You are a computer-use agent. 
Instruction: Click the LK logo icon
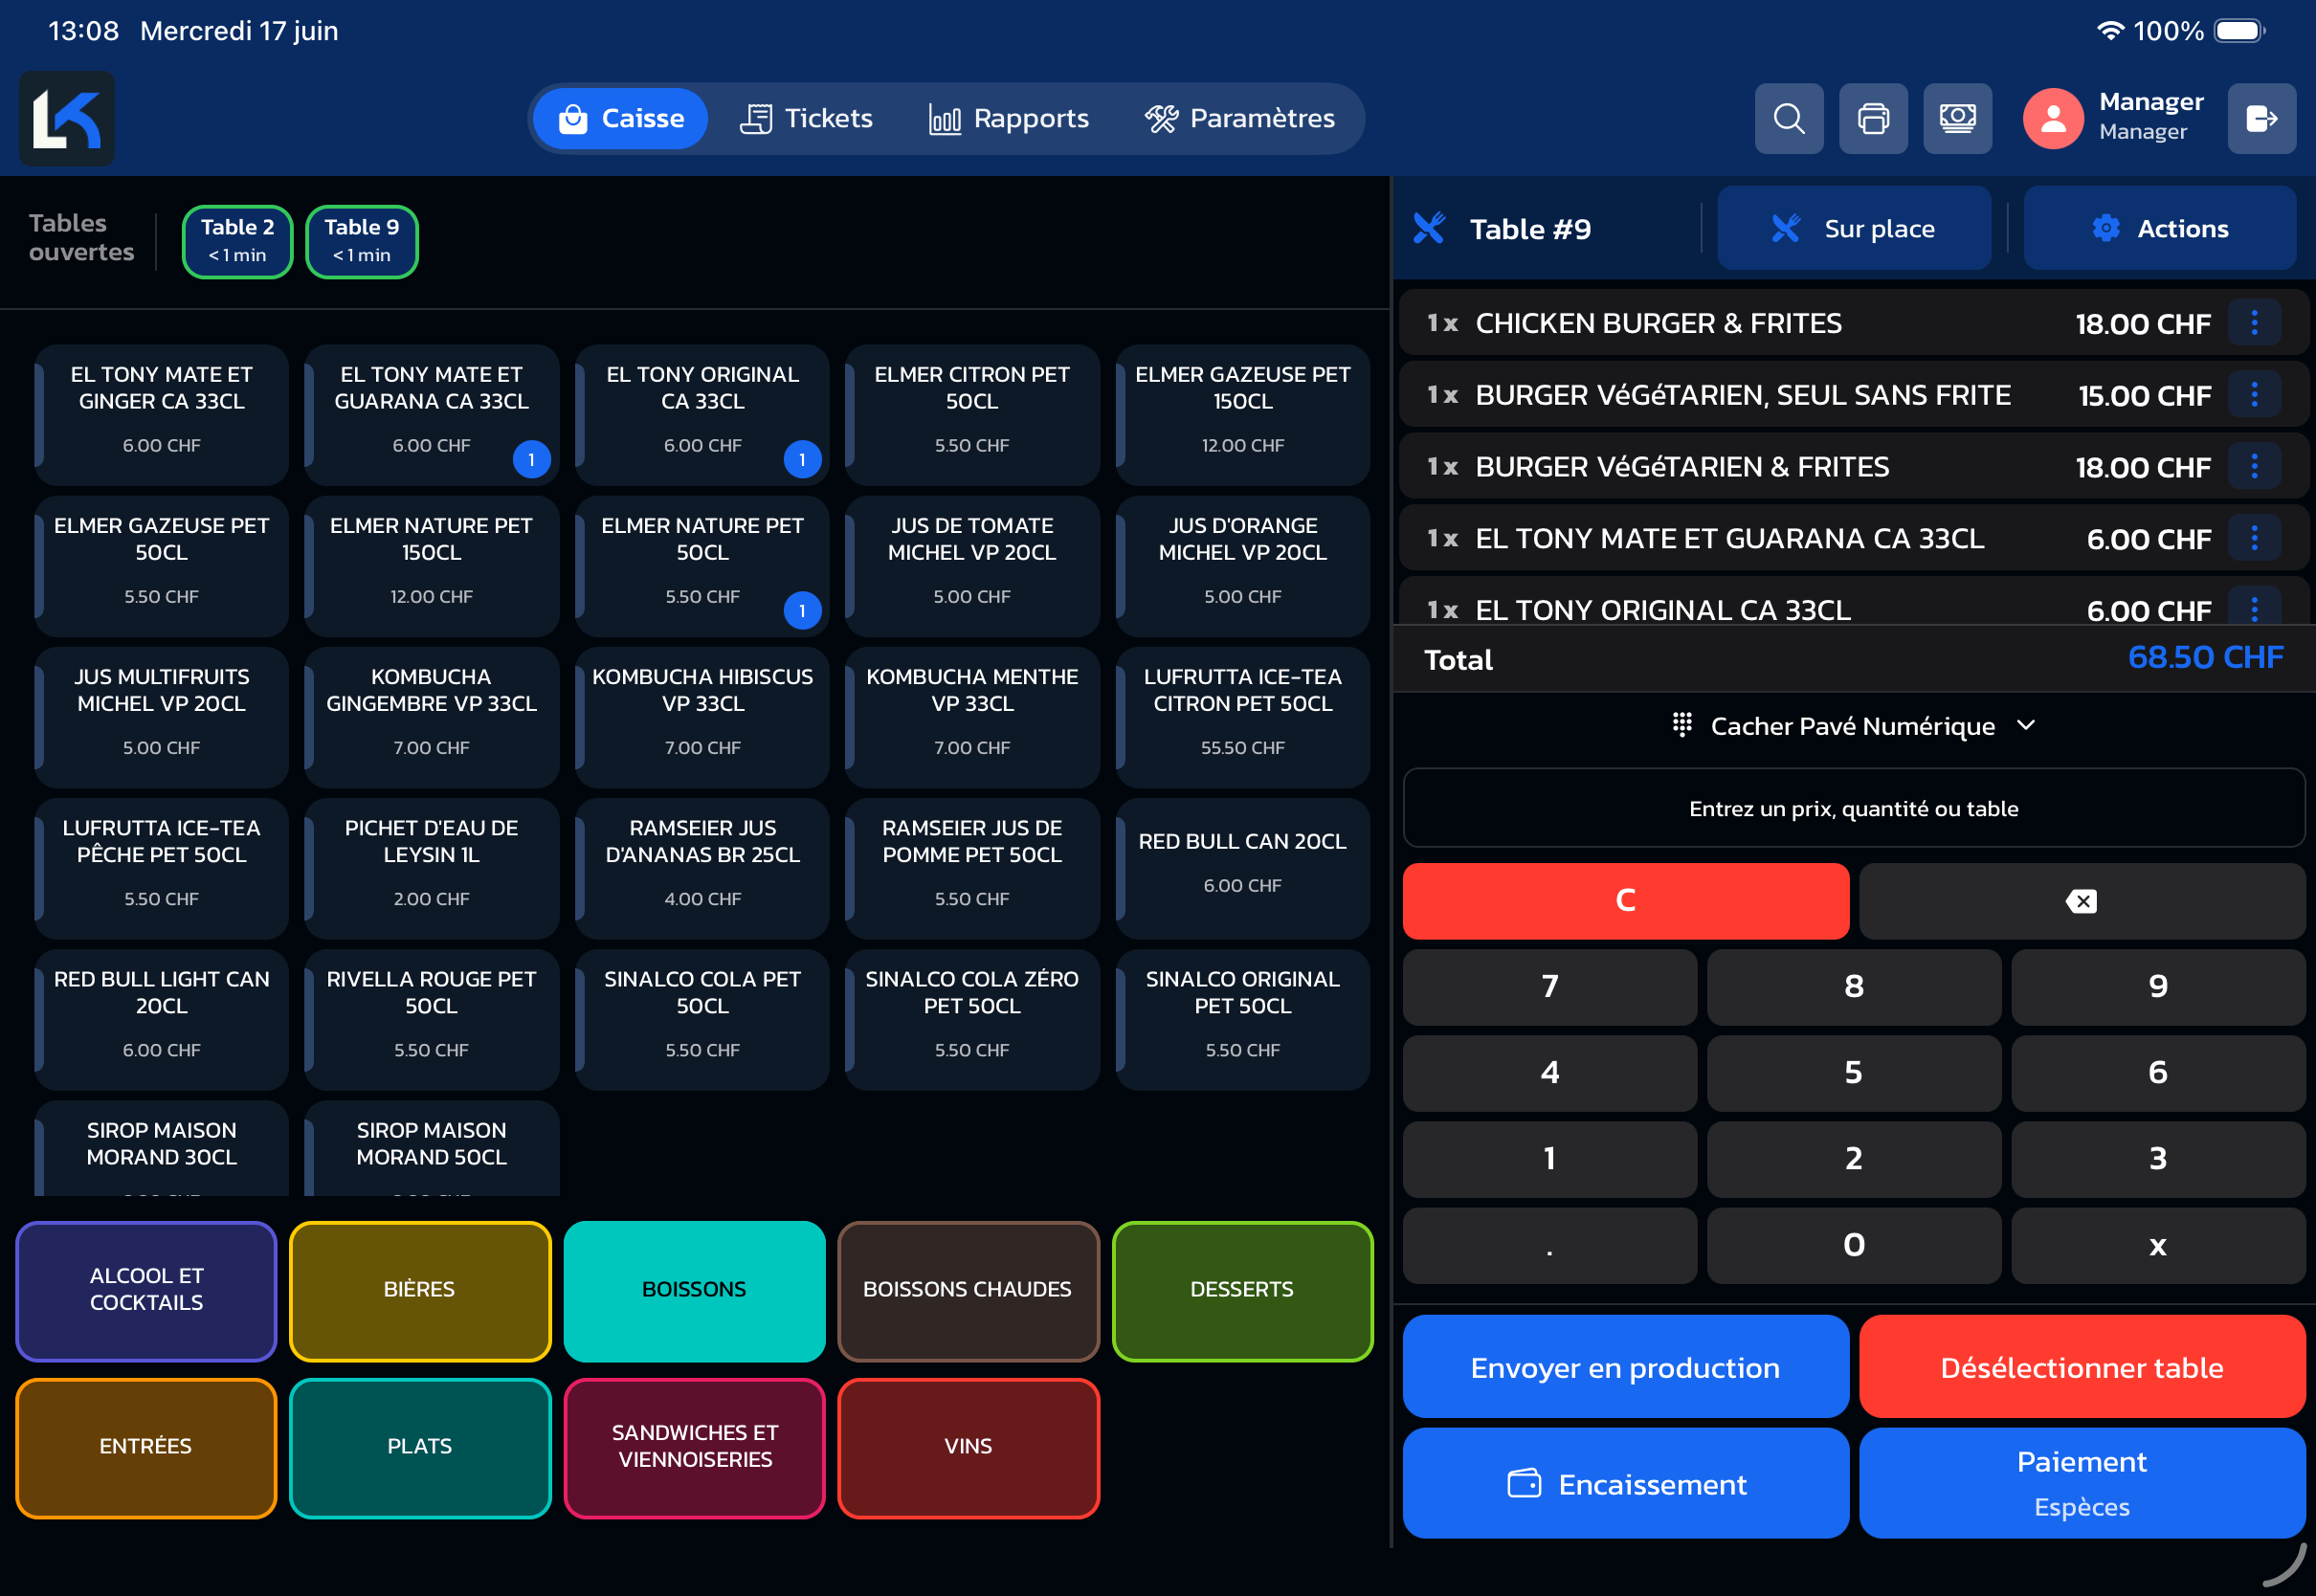tap(67, 119)
